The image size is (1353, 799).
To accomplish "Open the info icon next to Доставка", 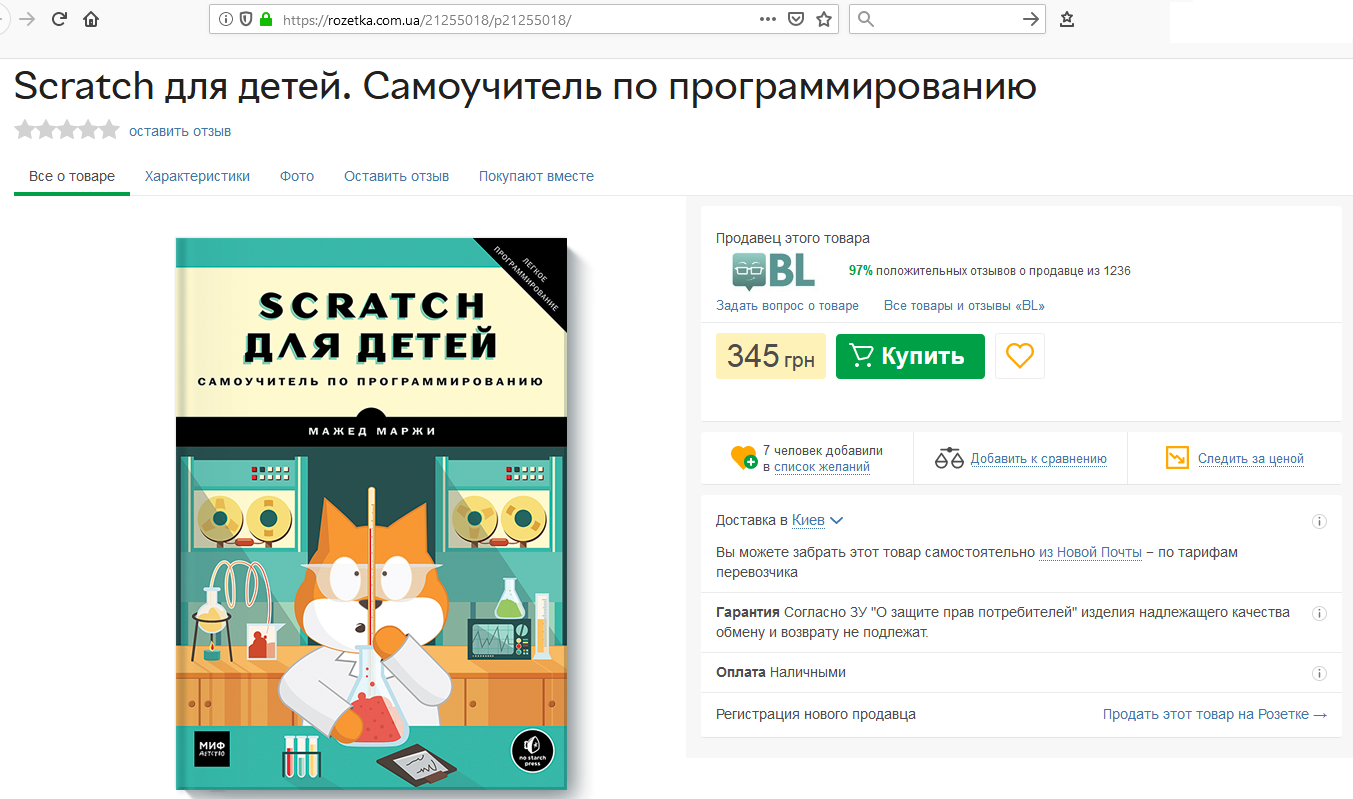I will [x=1319, y=521].
